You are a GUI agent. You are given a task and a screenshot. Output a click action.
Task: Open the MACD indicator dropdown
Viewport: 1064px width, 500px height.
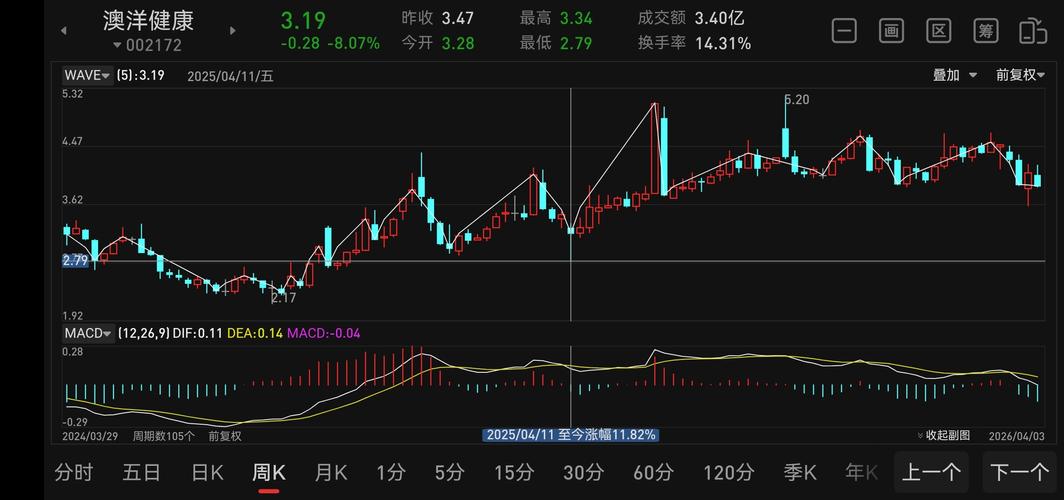[88, 333]
